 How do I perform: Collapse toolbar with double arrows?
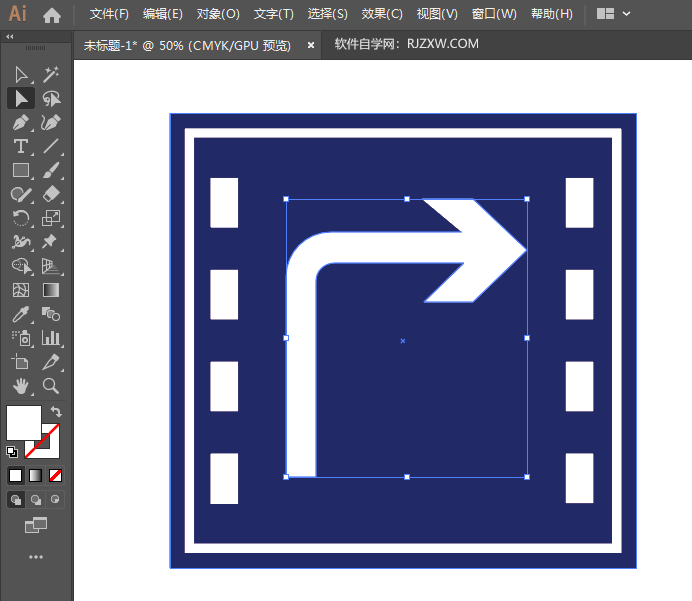[10, 37]
